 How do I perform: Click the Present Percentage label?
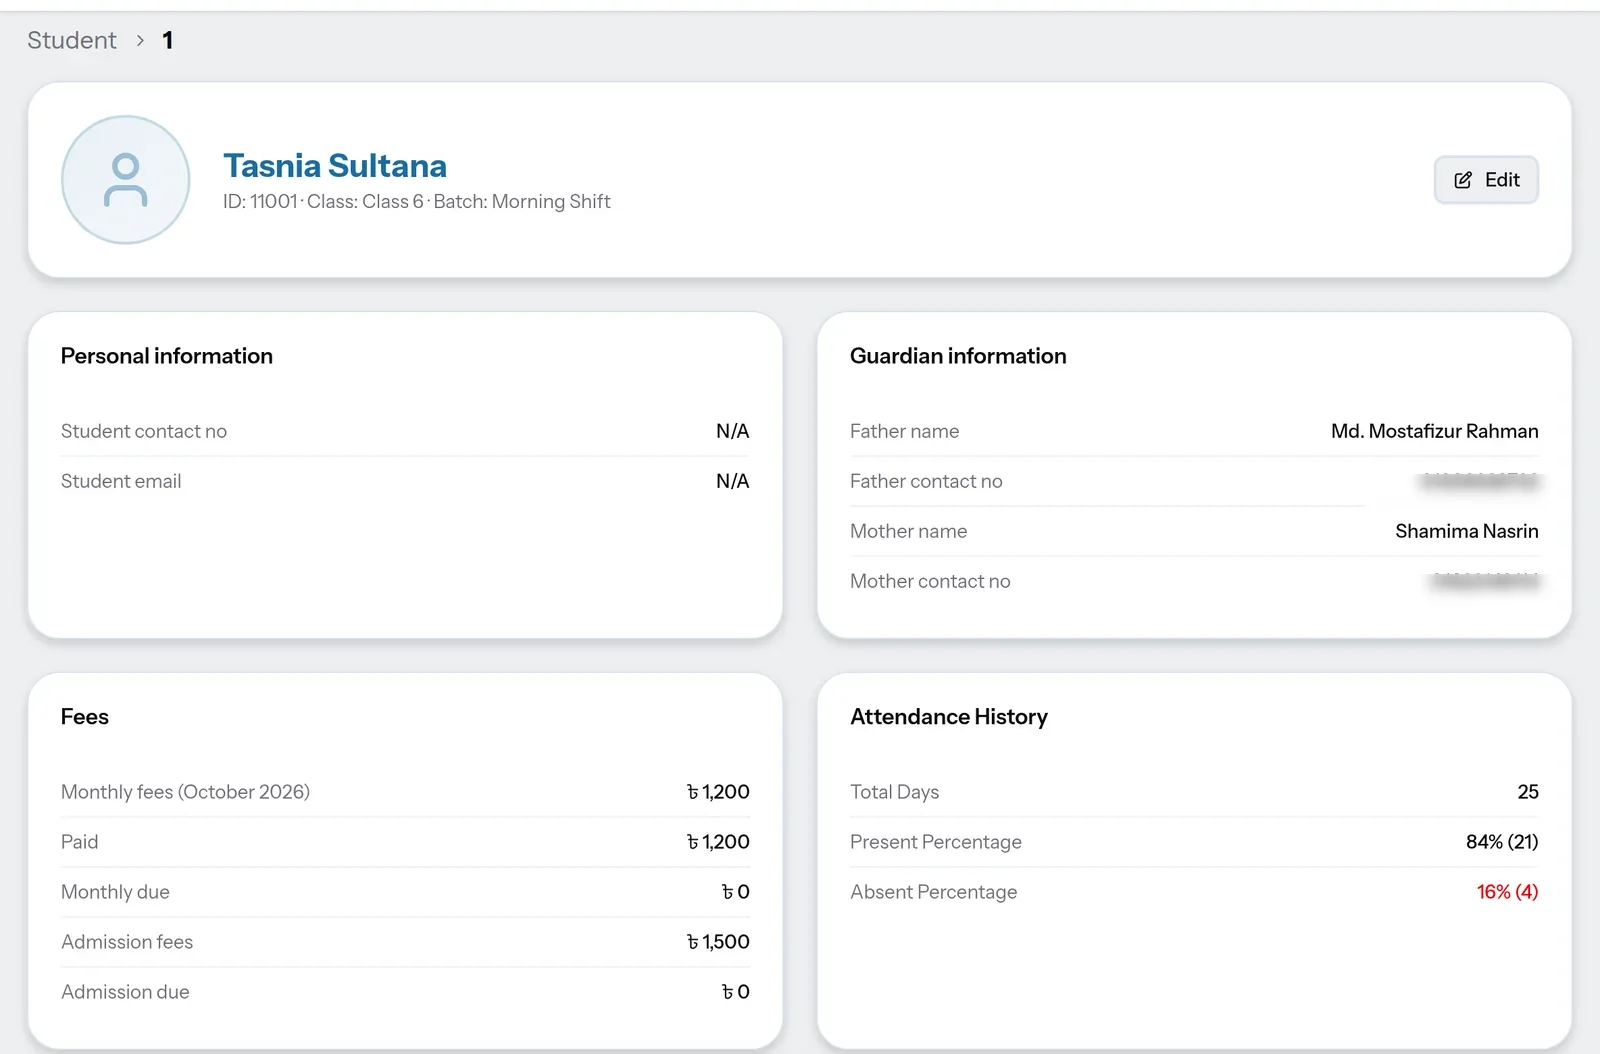point(936,842)
